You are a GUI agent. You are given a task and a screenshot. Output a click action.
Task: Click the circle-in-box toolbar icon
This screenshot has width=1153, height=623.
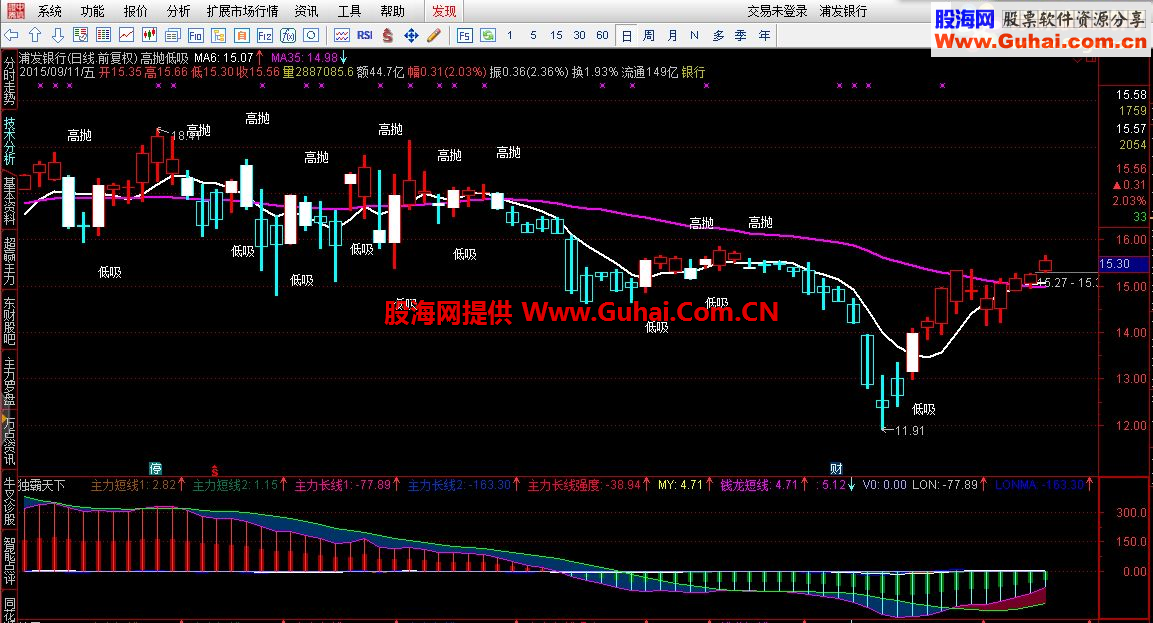[311, 35]
